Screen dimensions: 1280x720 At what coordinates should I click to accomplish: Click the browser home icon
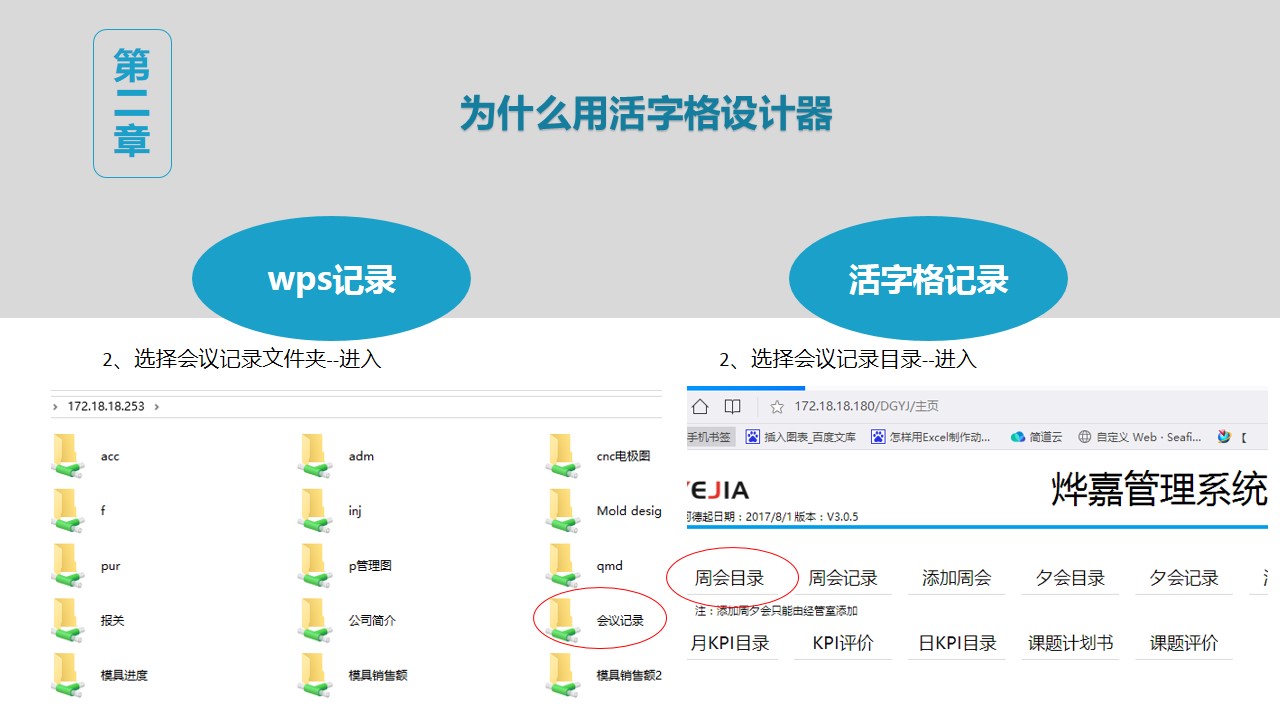[x=700, y=406]
